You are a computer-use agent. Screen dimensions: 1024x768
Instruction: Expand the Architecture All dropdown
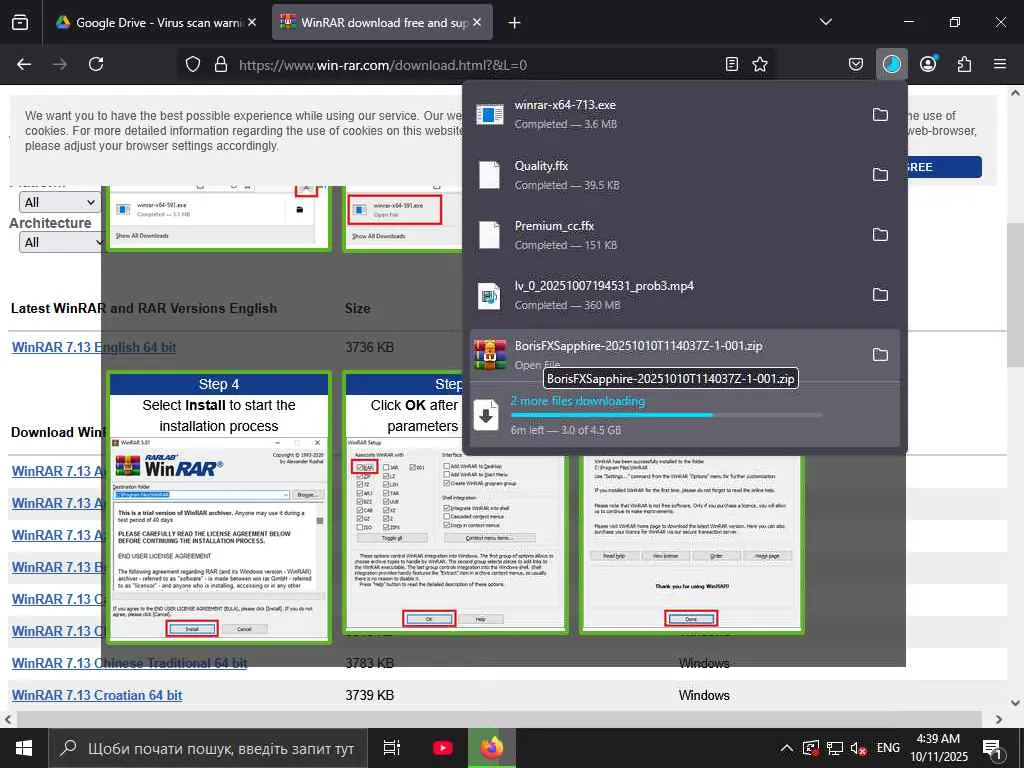click(x=61, y=242)
